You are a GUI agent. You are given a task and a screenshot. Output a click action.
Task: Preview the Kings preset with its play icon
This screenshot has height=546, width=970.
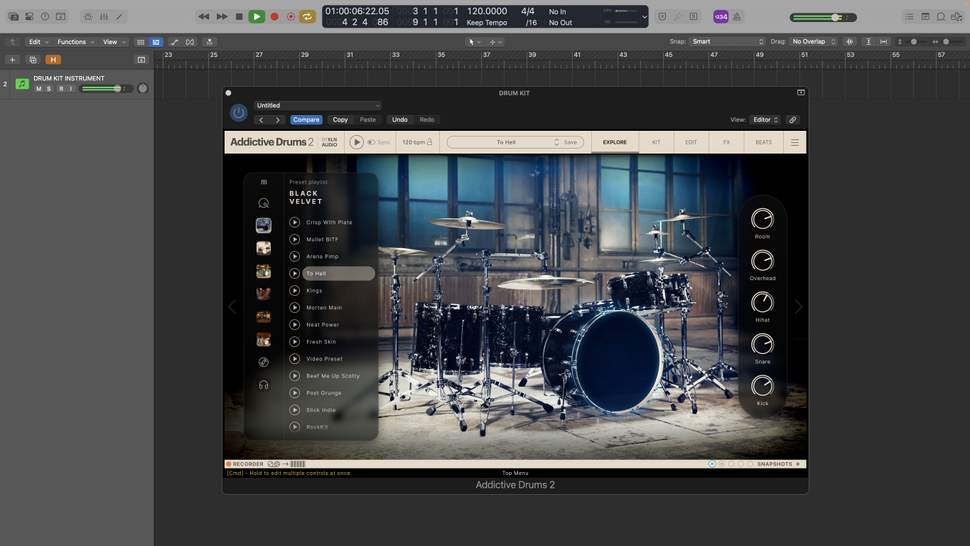coord(295,291)
